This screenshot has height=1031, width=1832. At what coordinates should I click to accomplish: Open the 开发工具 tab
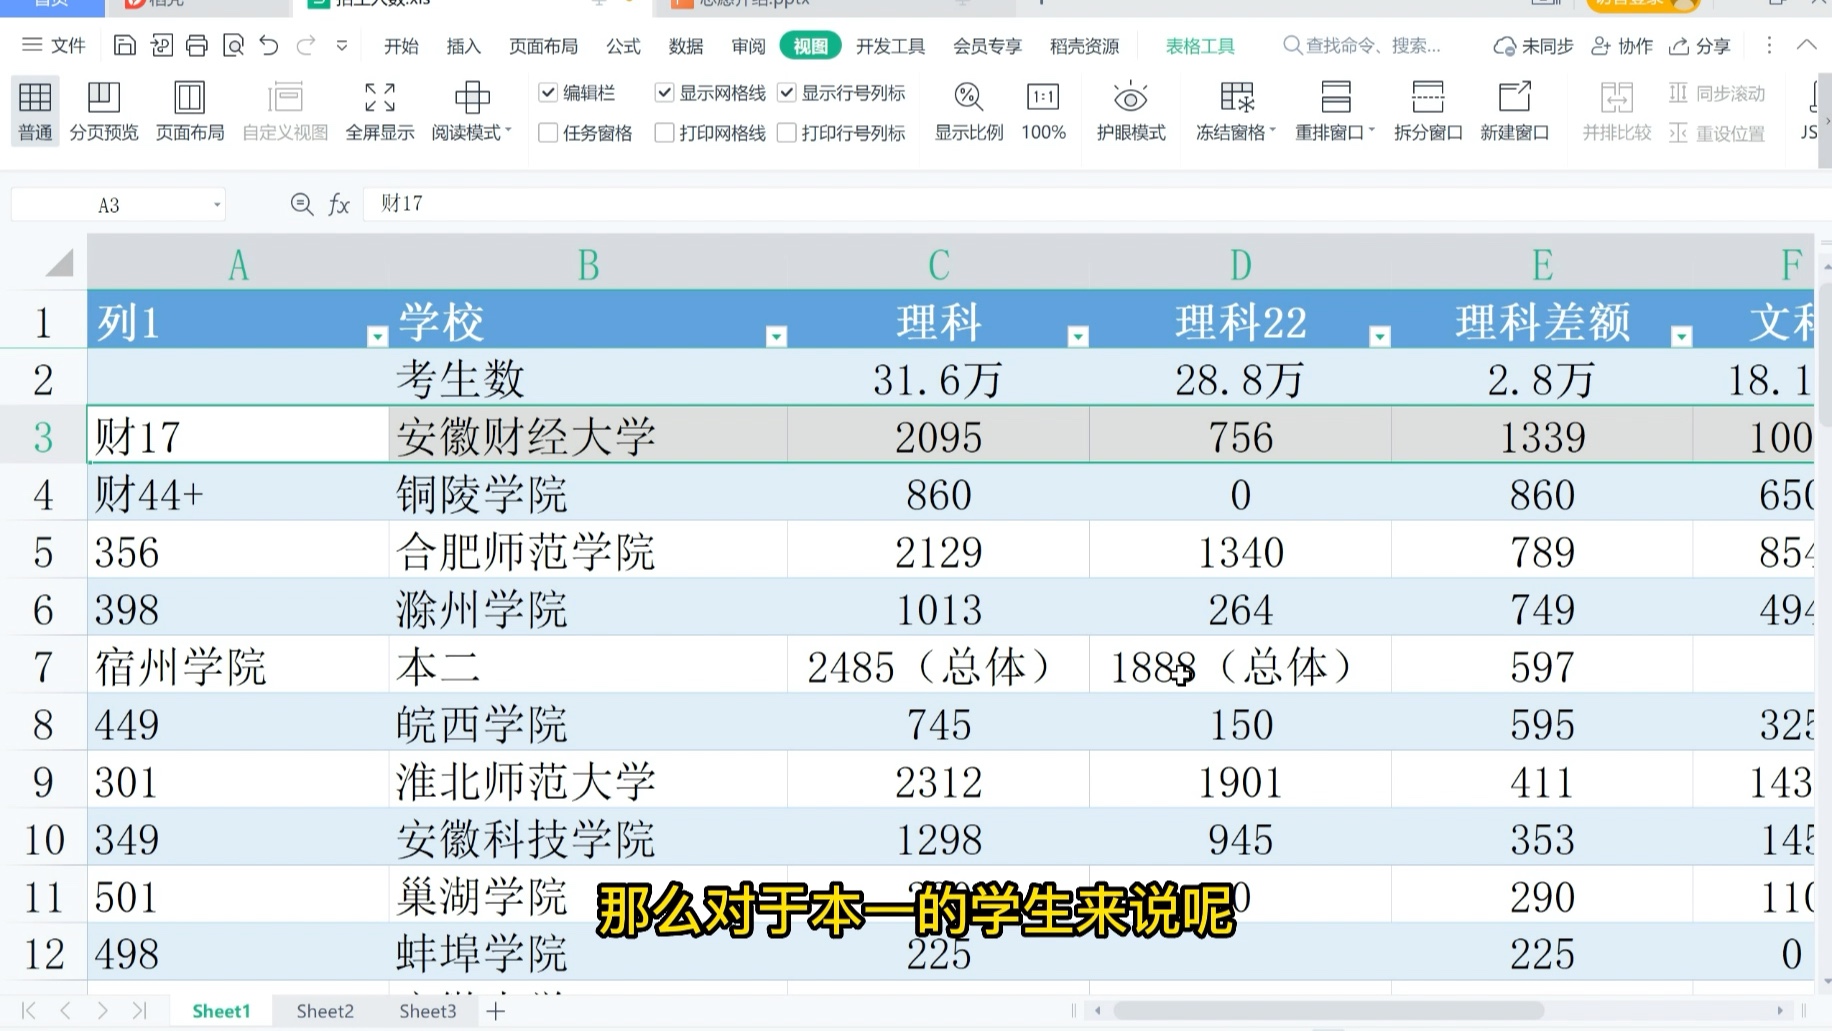(890, 46)
